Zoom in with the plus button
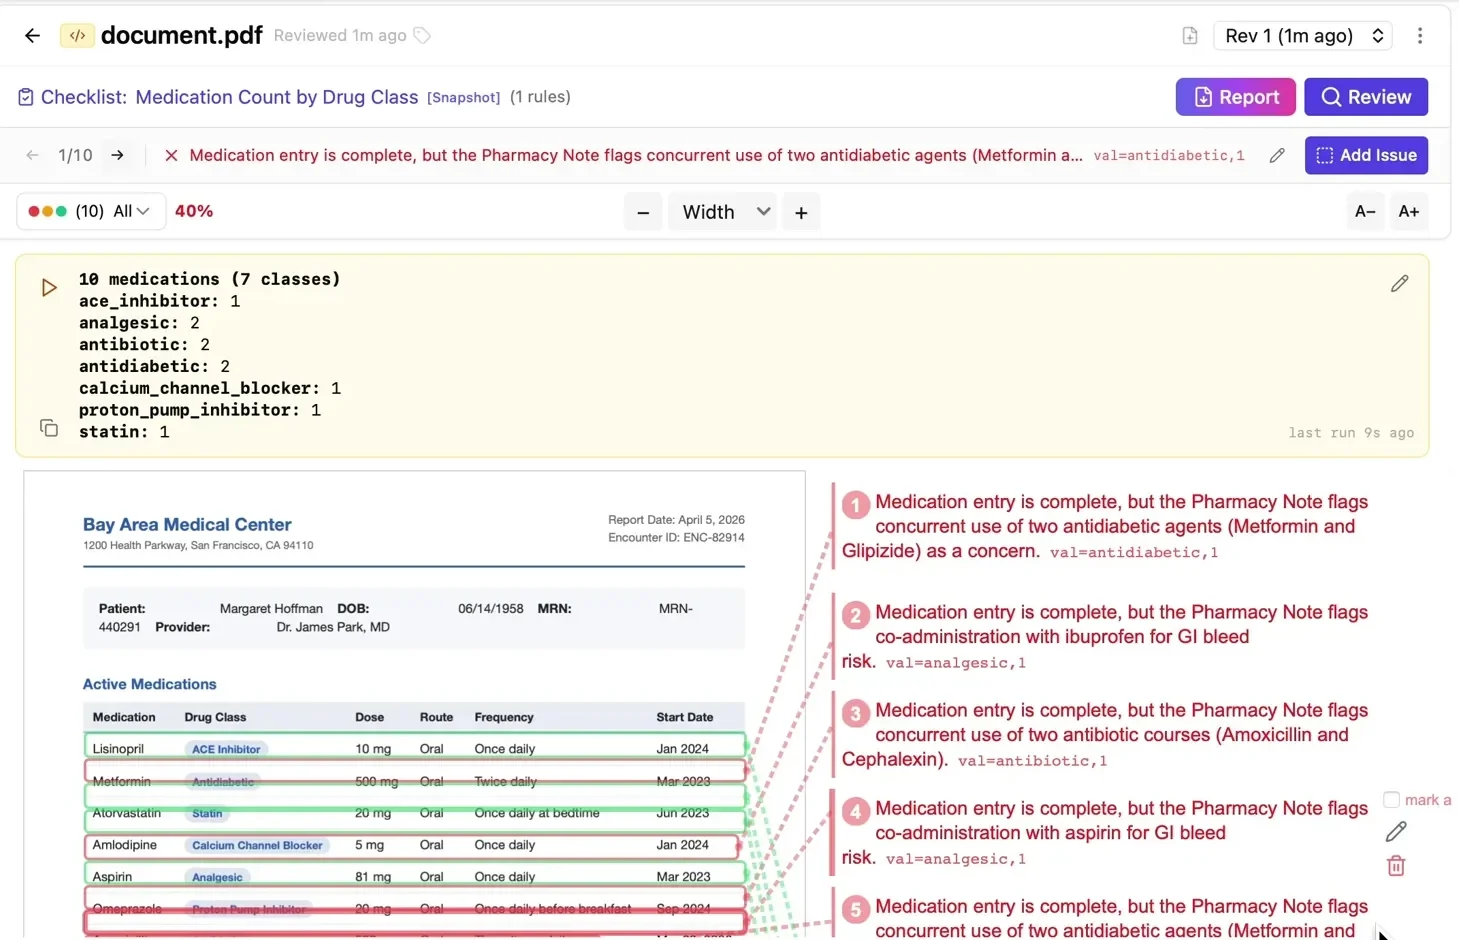The height and width of the screenshot is (940, 1459). tap(801, 212)
